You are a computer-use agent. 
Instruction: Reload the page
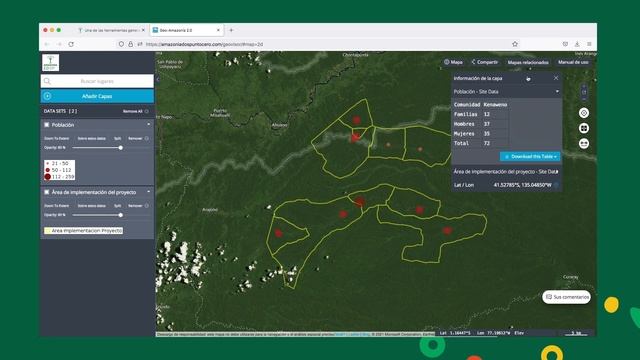click(x=71, y=44)
